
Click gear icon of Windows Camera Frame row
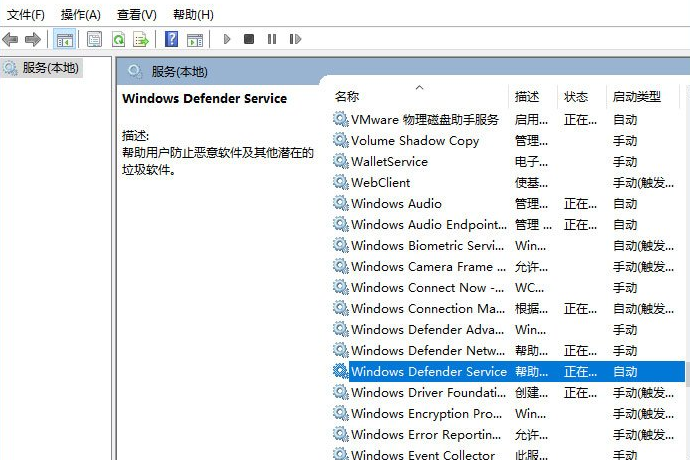pyautogui.click(x=341, y=266)
